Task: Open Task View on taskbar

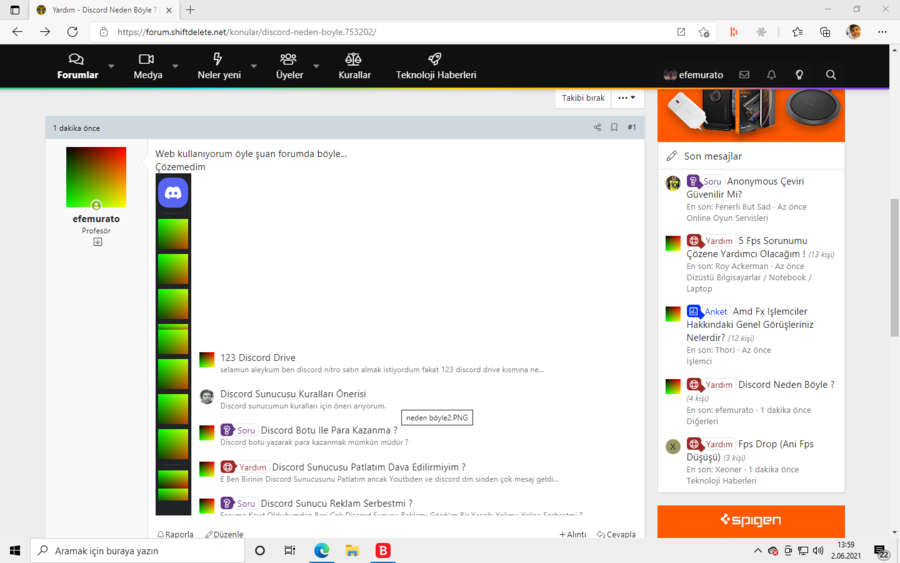Action: coord(290,550)
